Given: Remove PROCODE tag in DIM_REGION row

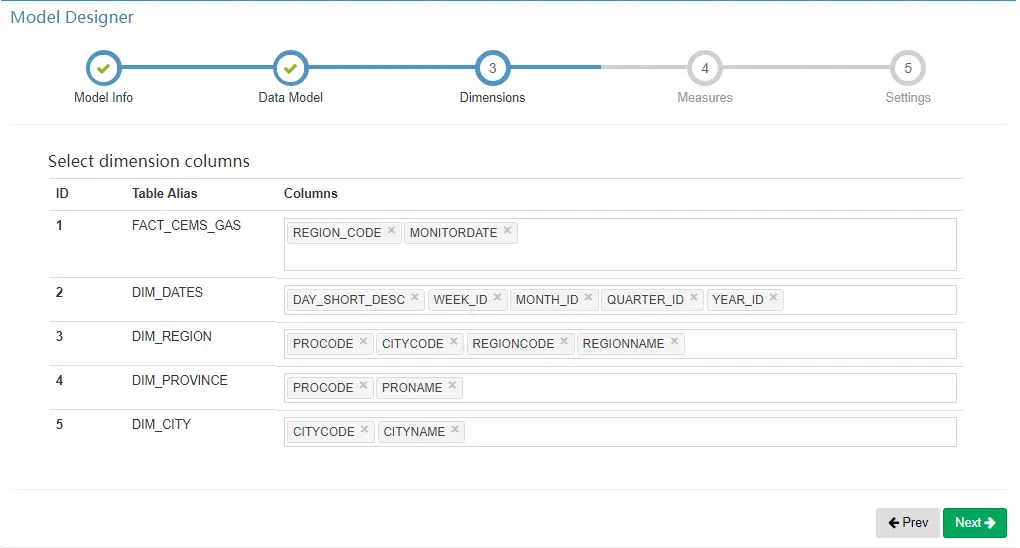Looking at the screenshot, I should point(364,340).
